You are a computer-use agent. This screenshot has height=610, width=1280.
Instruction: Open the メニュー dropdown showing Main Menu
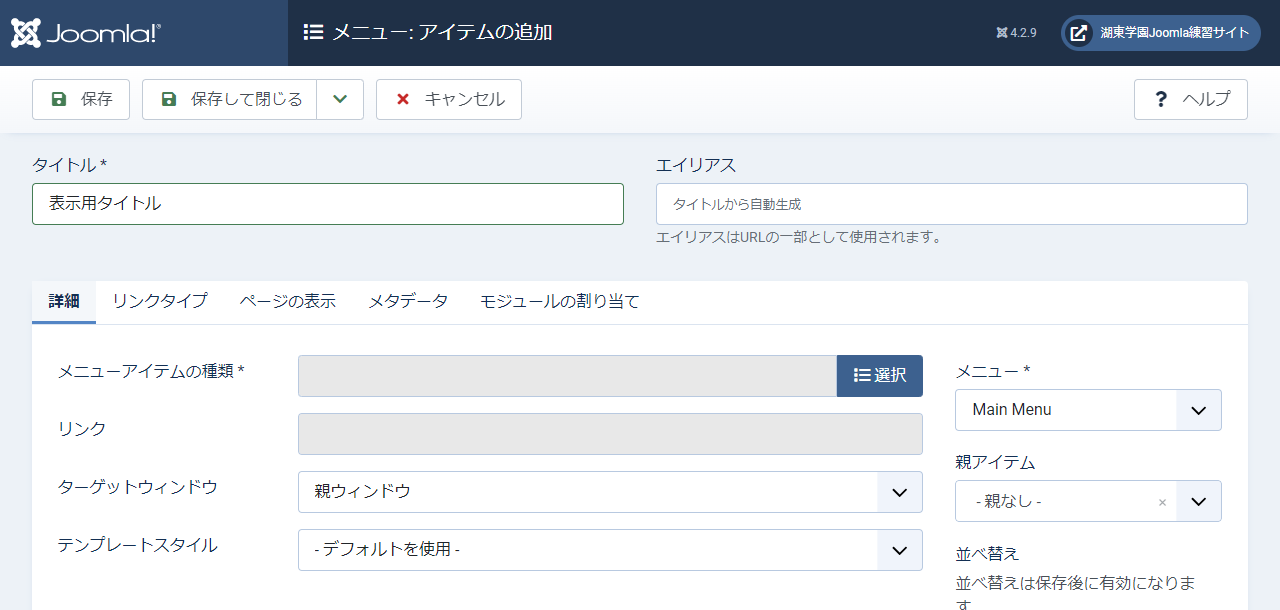click(1088, 410)
